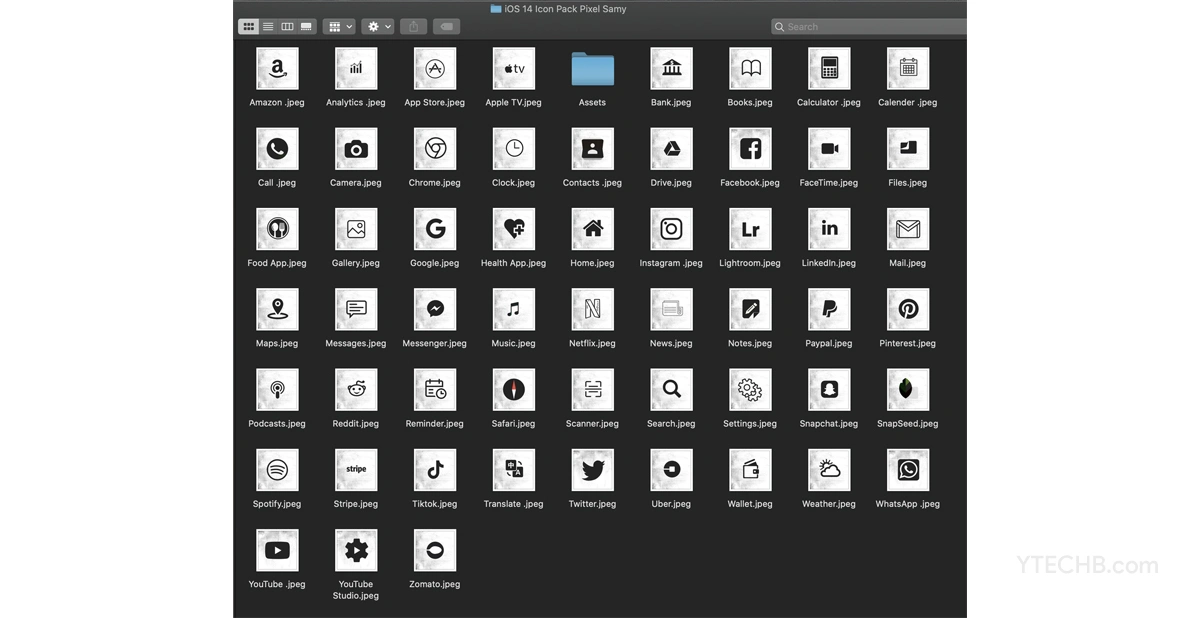
Task: Select the Tiktok.jpeg icon
Action: click(x=435, y=470)
